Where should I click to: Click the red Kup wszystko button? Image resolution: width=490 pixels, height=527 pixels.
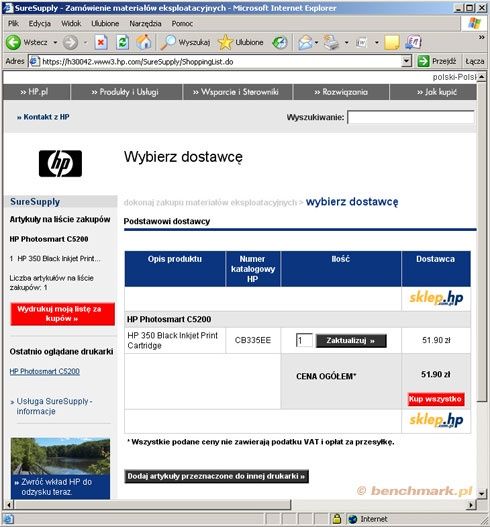436,399
